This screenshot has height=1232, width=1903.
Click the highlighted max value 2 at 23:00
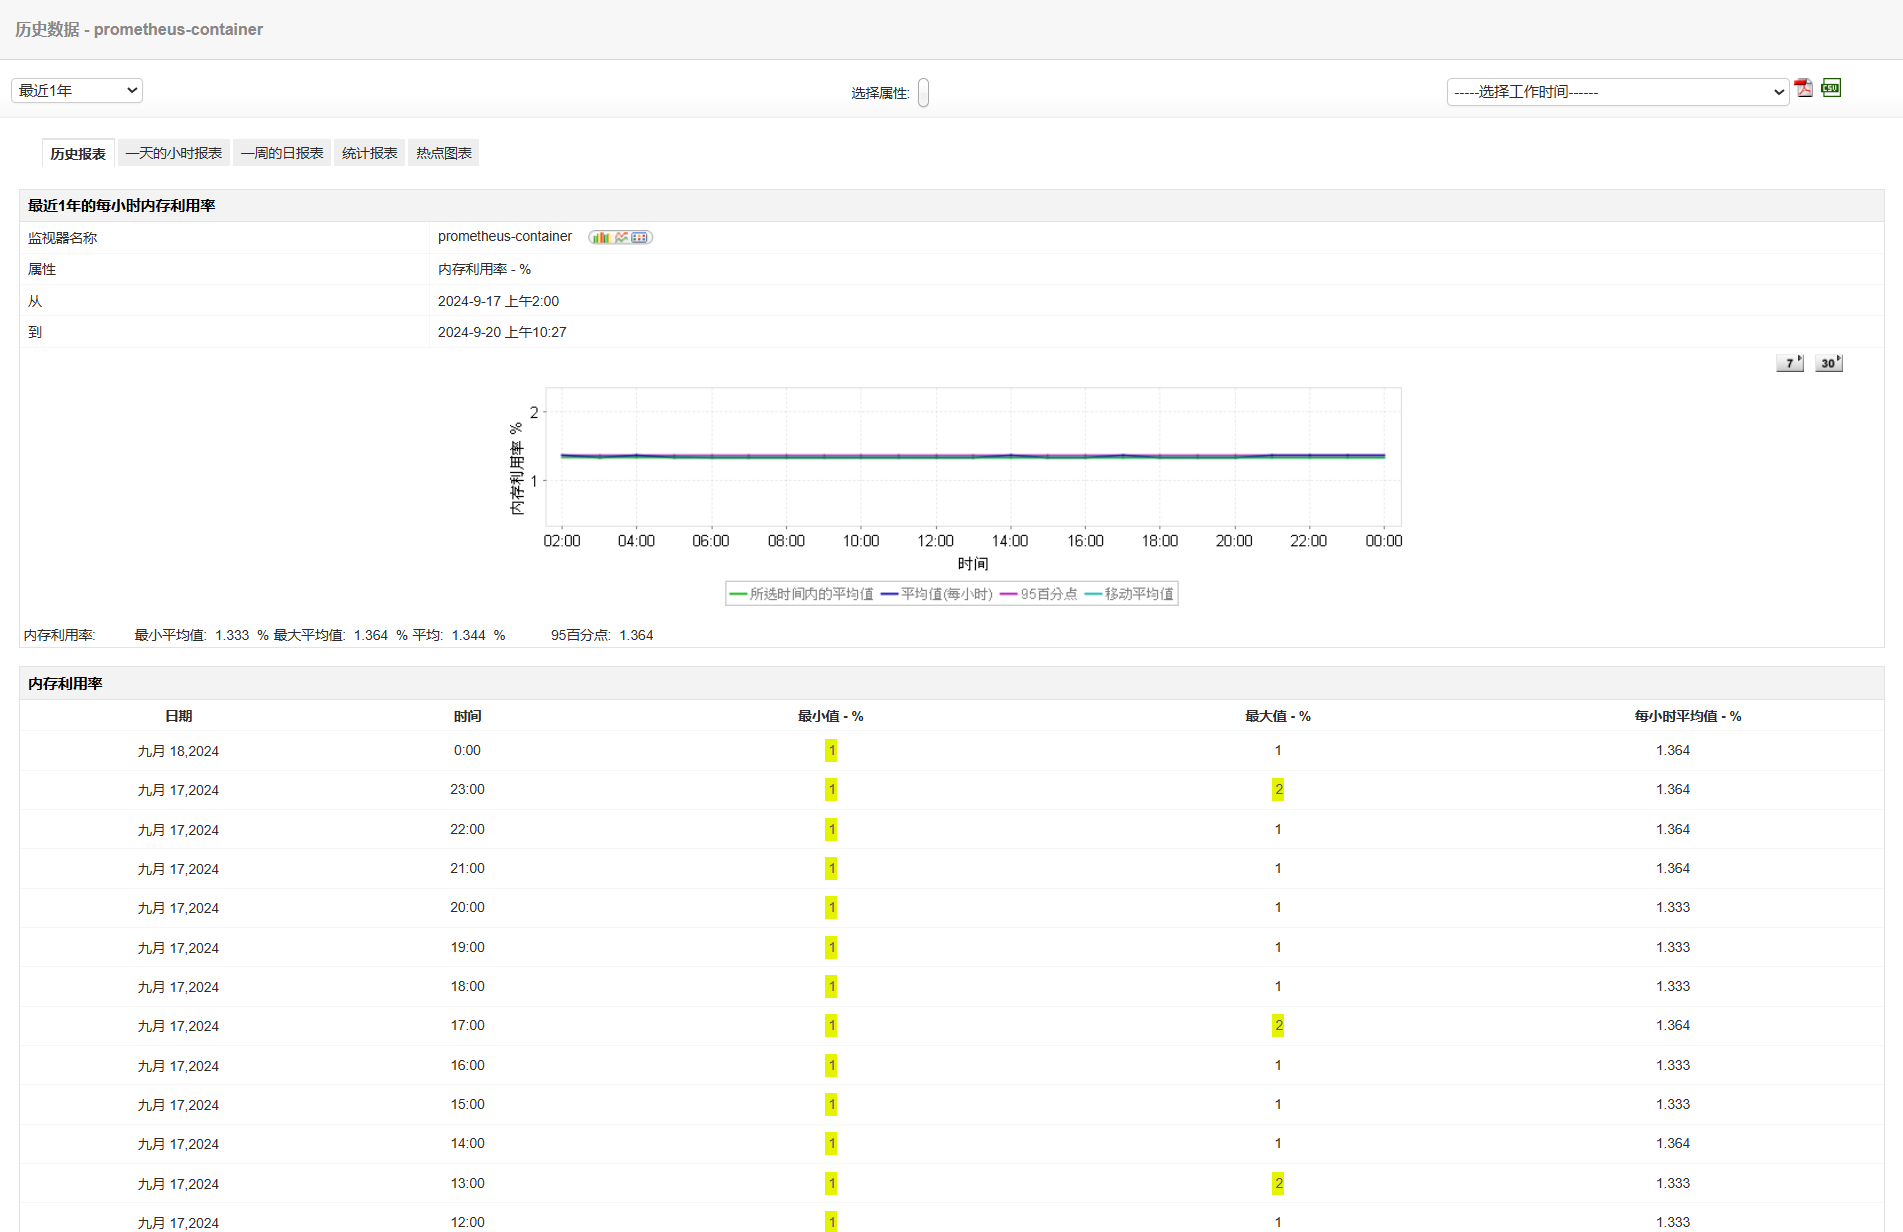[x=1278, y=790]
